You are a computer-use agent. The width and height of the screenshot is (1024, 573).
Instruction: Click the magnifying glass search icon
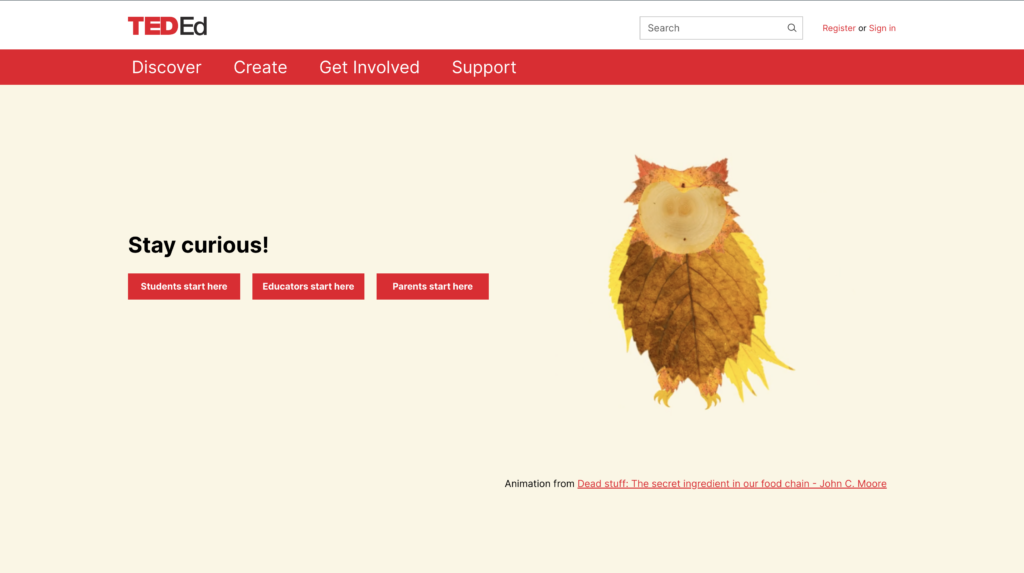(792, 28)
